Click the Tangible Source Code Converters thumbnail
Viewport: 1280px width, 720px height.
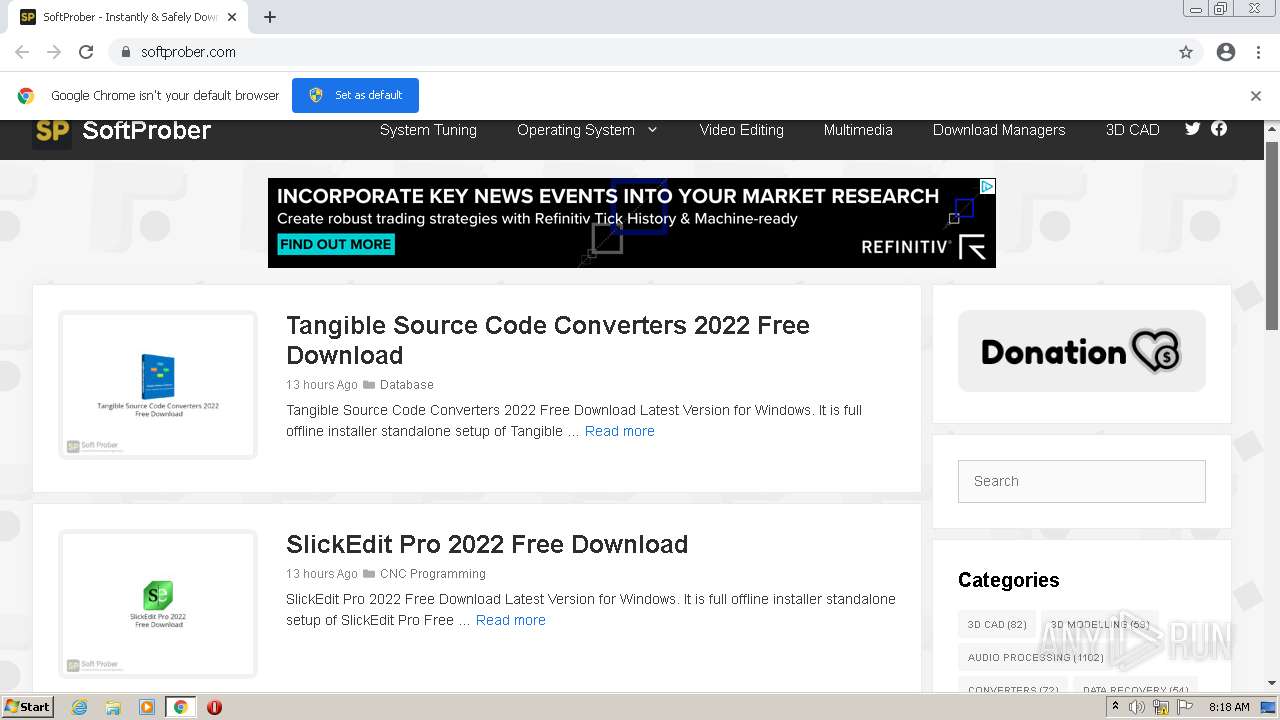pyautogui.click(x=158, y=385)
